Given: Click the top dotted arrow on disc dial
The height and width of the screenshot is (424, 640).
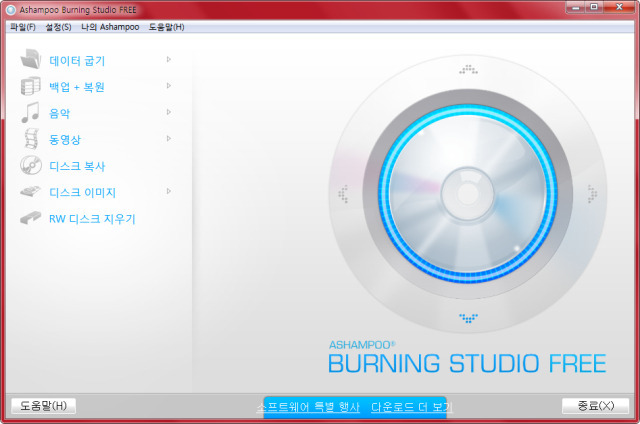Looking at the screenshot, I should (468, 69).
